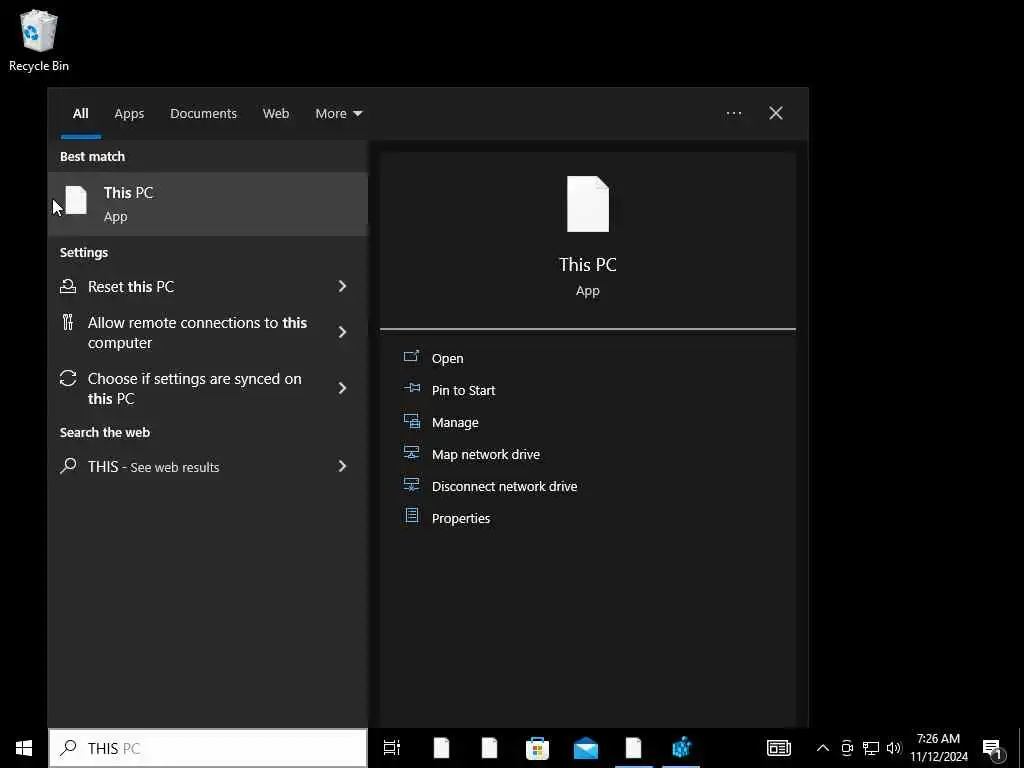This screenshot has height=768, width=1024.
Task: Click the Properties list icon
Action: (411, 516)
